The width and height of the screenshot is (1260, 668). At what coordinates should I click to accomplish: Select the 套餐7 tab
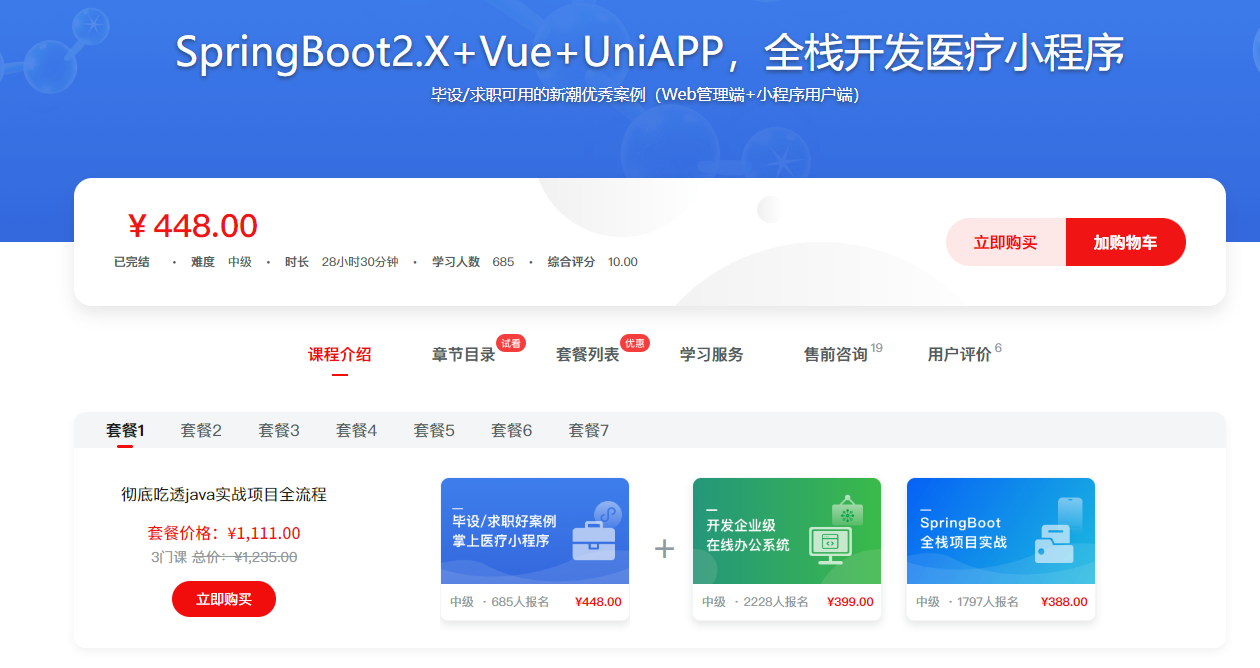tap(589, 430)
